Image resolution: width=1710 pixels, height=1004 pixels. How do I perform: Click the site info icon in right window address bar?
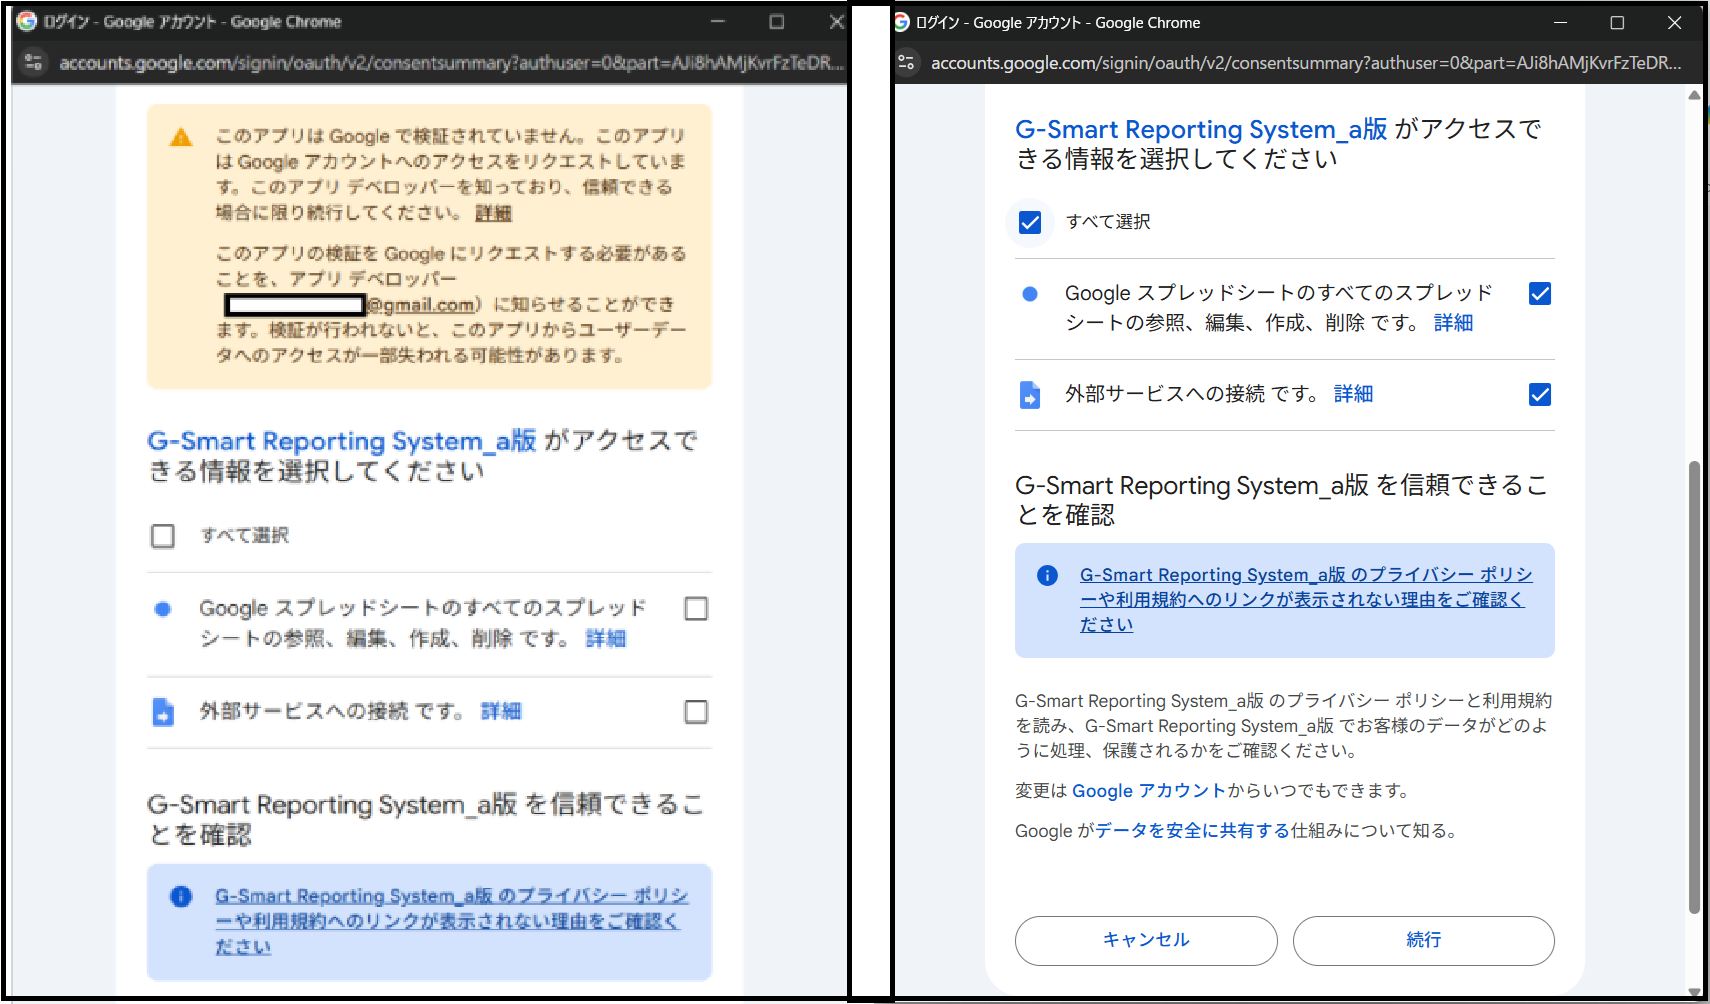tap(906, 62)
